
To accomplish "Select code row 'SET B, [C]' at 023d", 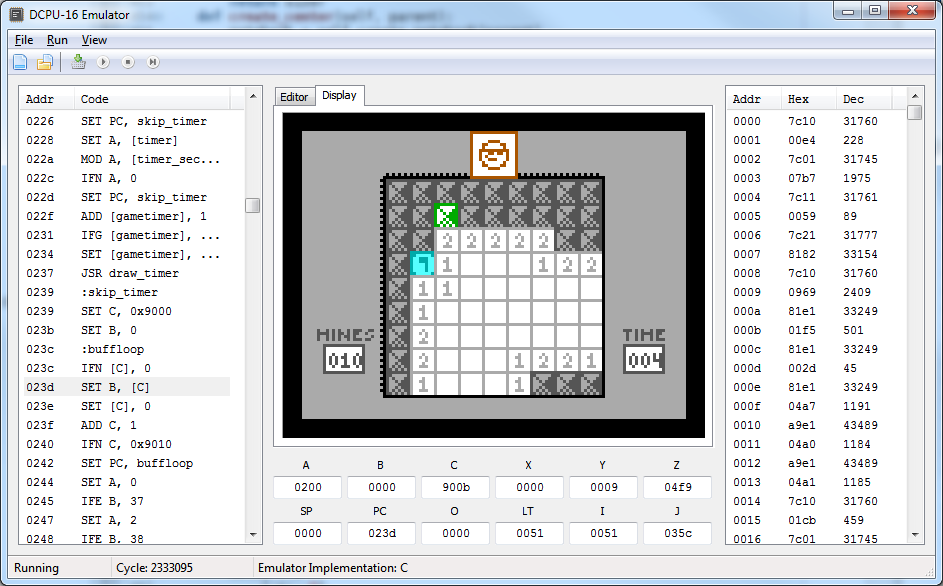I will (126, 387).
